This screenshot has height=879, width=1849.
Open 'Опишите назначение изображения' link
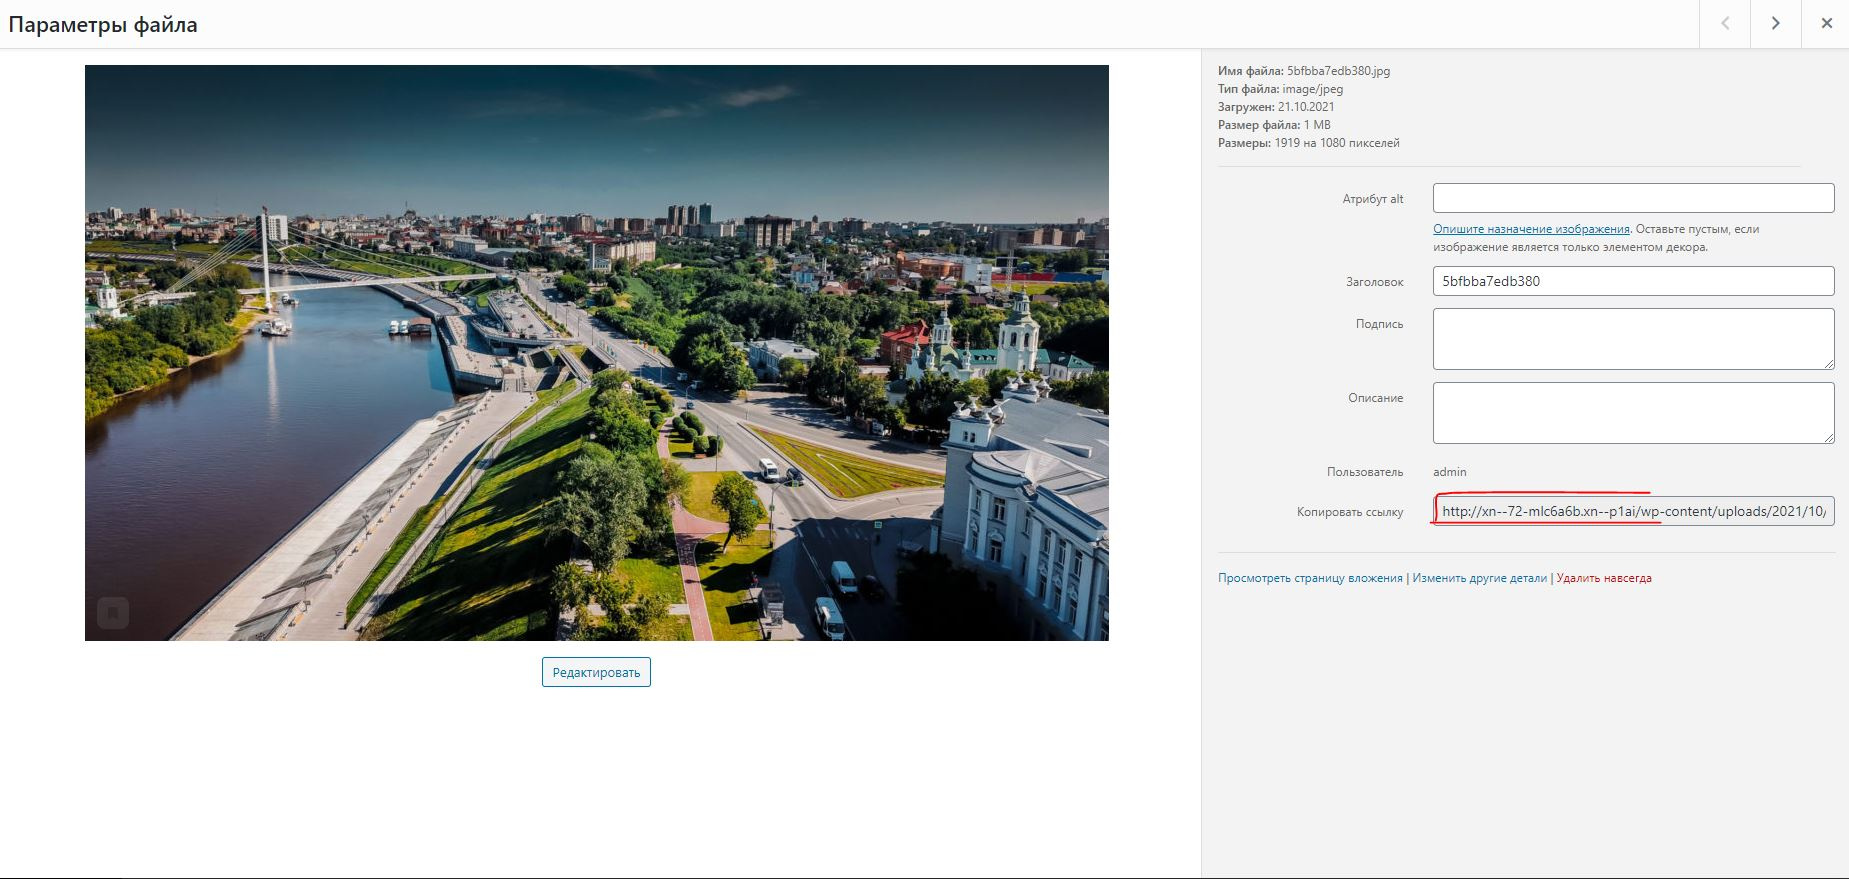coord(1531,229)
